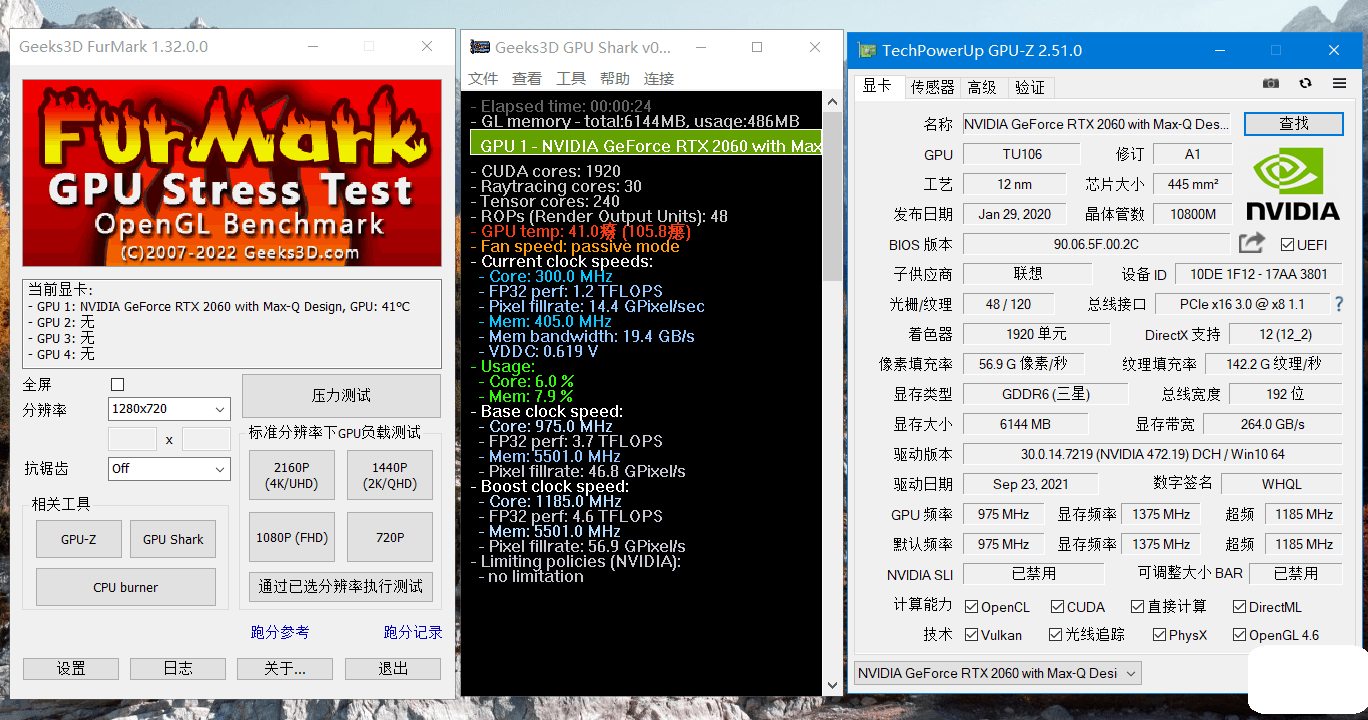Launch GPU Shark from FurMark tools
Image resolution: width=1368 pixels, height=720 pixels.
tap(173, 539)
